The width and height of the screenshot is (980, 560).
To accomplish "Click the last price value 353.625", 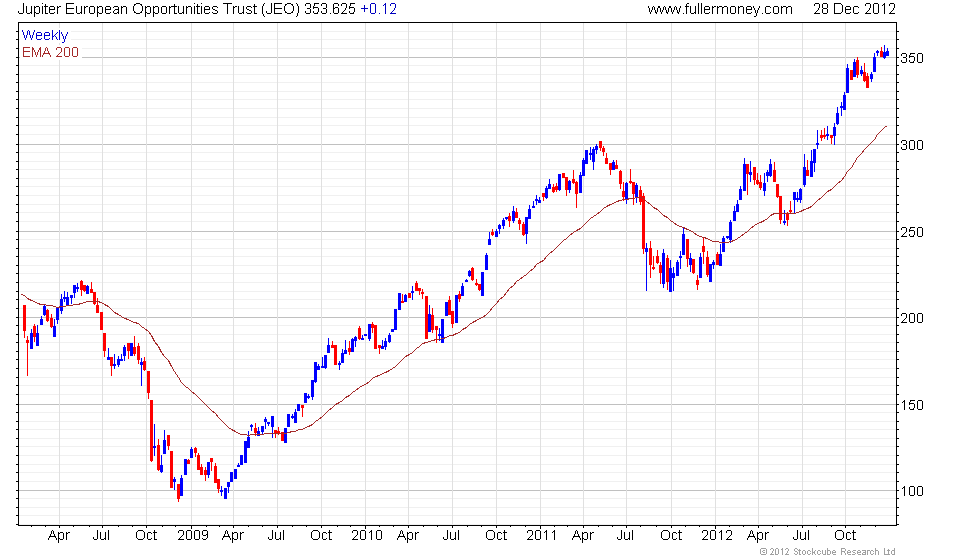I will click(329, 9).
